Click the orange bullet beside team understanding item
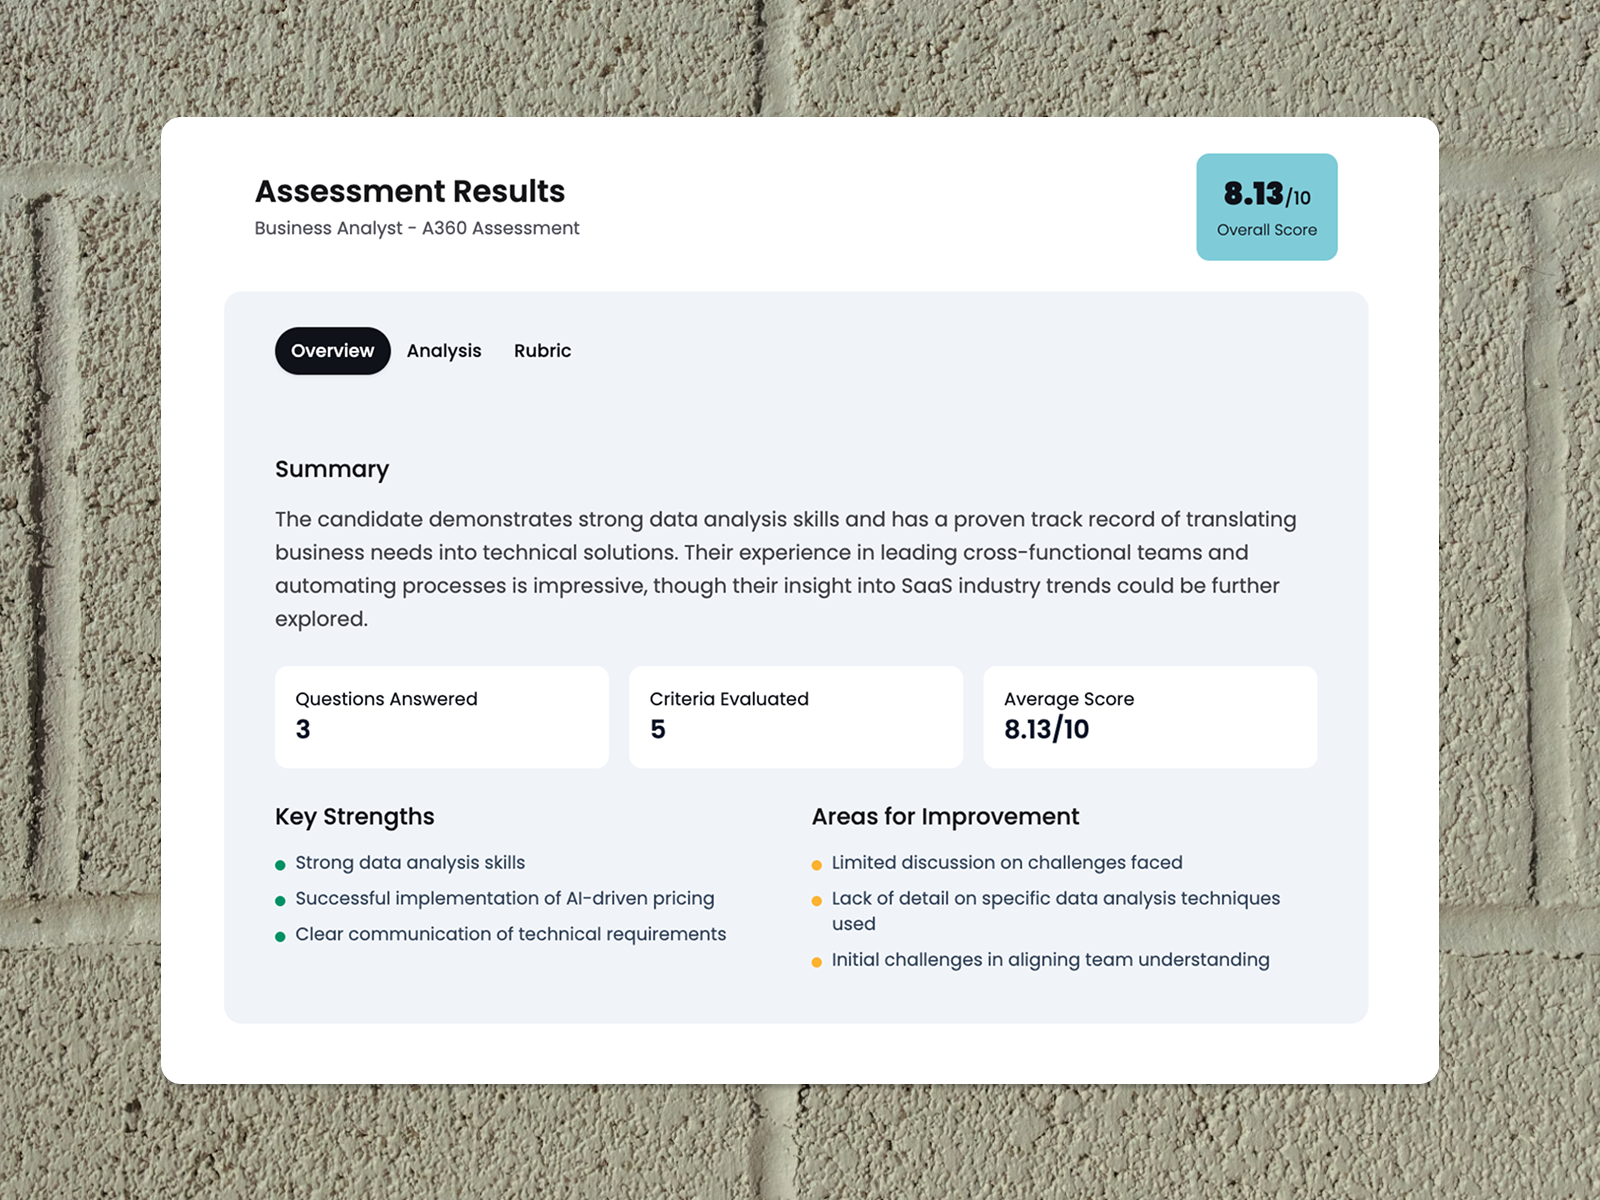 pos(818,960)
